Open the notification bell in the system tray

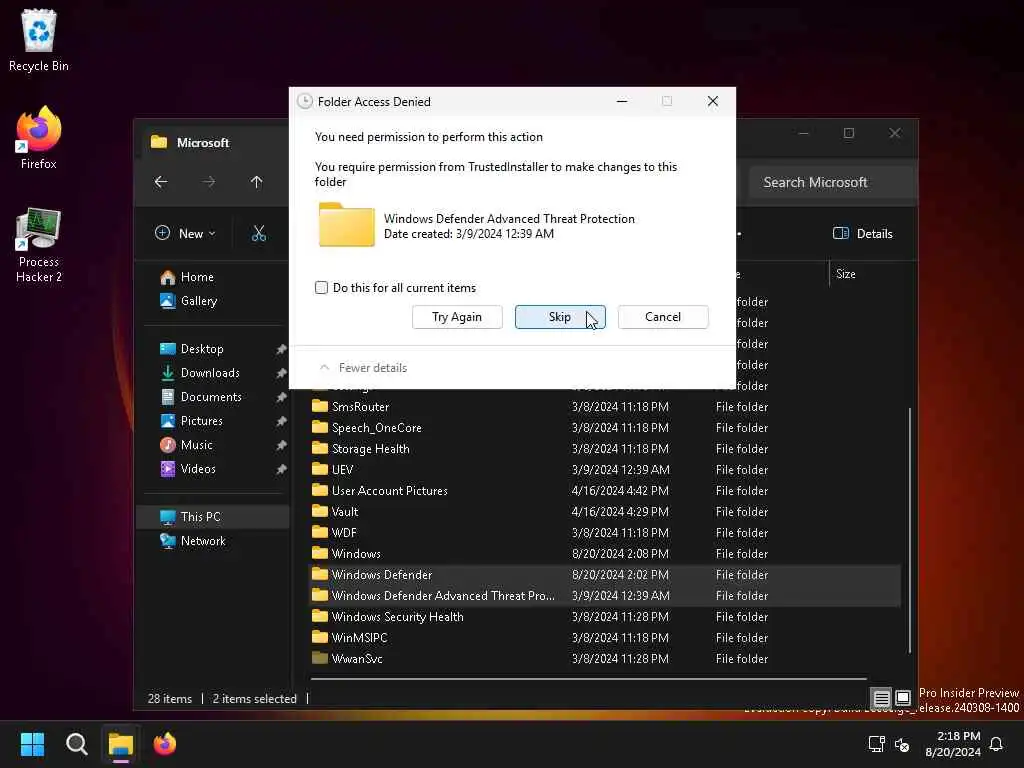[x=996, y=744]
